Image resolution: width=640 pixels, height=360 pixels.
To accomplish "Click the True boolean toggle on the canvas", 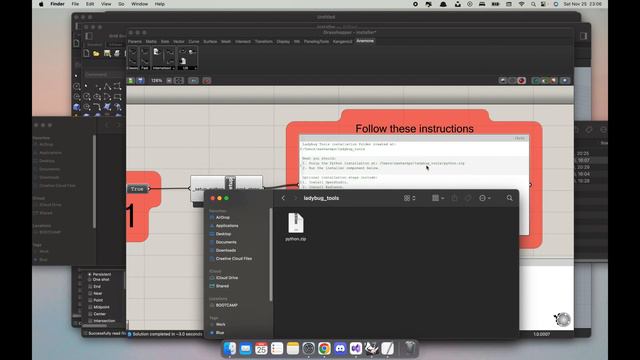I will tap(138, 189).
